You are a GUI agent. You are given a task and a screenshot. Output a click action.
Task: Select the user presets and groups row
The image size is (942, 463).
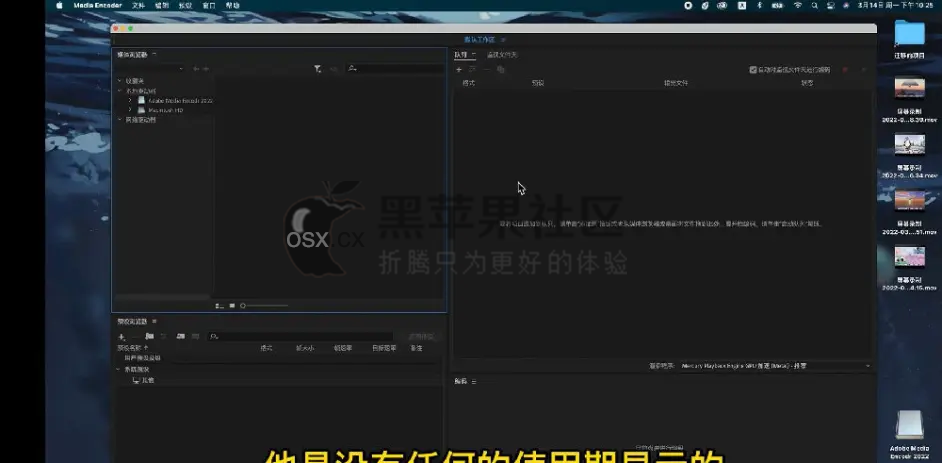(x=142, y=358)
